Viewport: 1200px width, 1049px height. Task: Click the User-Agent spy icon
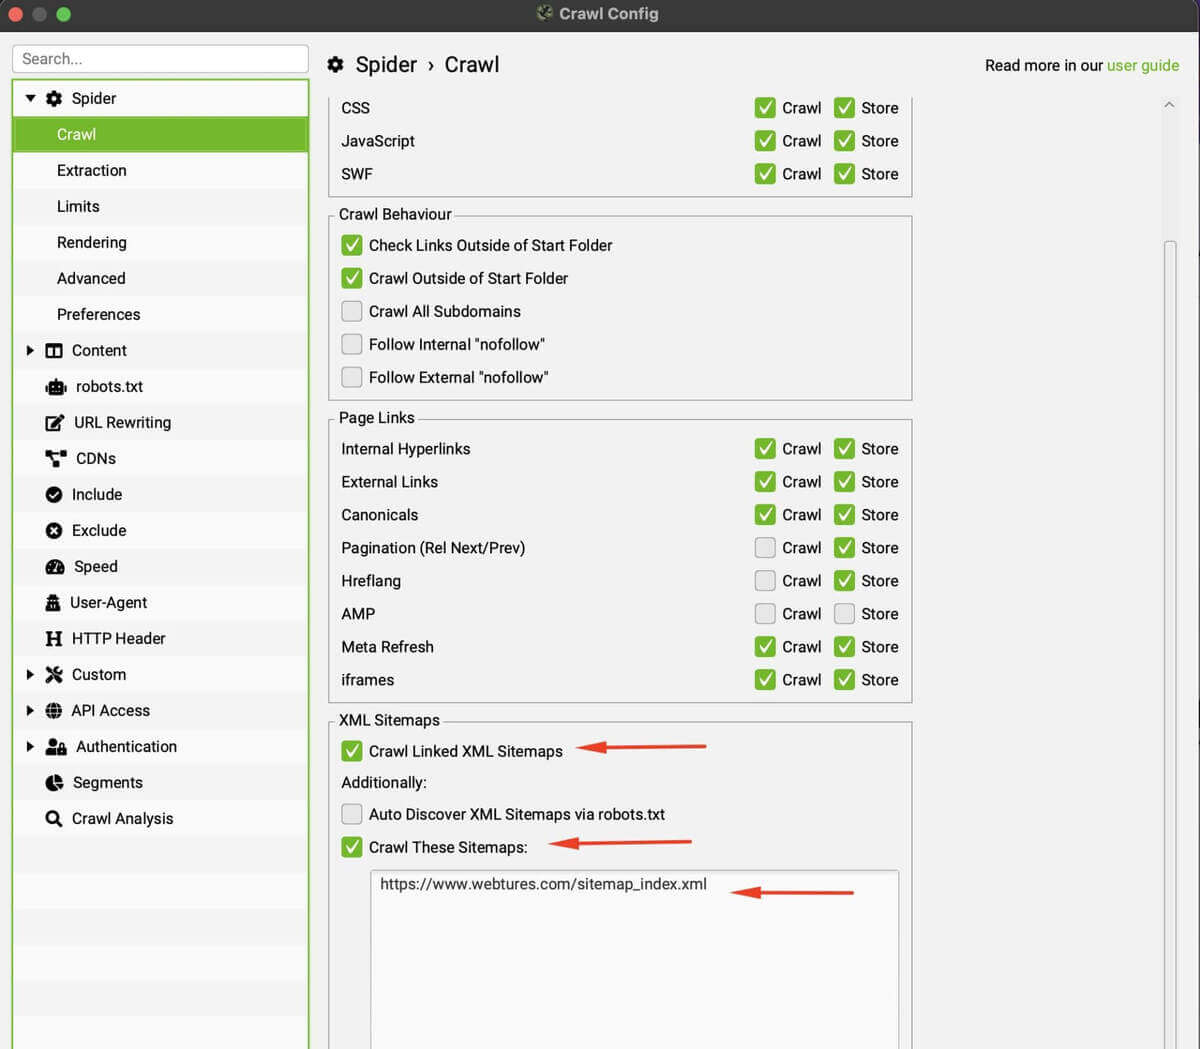[53, 603]
